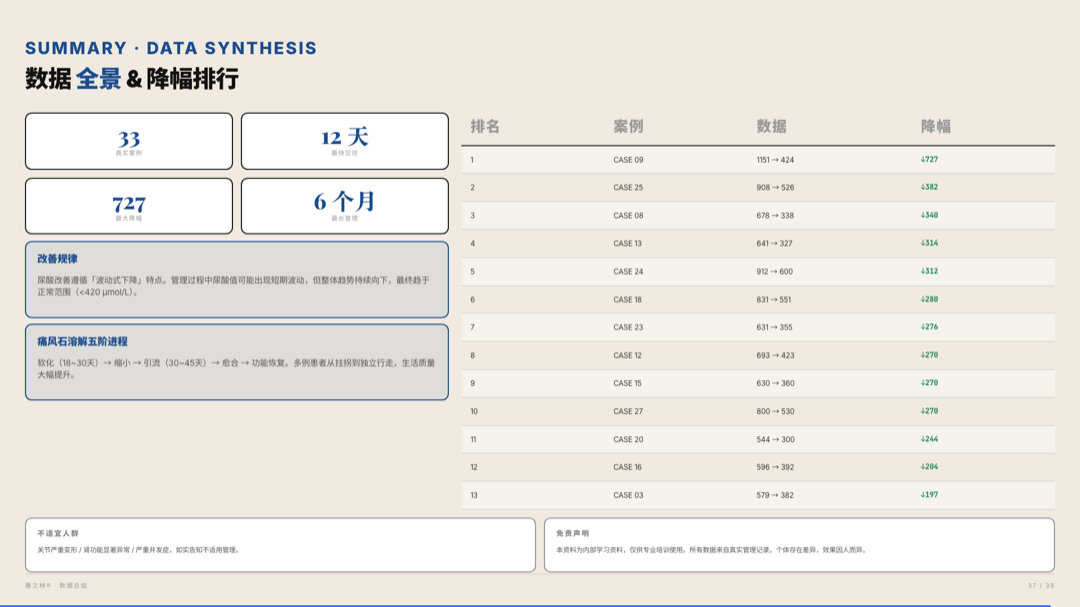Click the green "↓312" reduction value
This screenshot has height=607, width=1080.
pos(929,271)
